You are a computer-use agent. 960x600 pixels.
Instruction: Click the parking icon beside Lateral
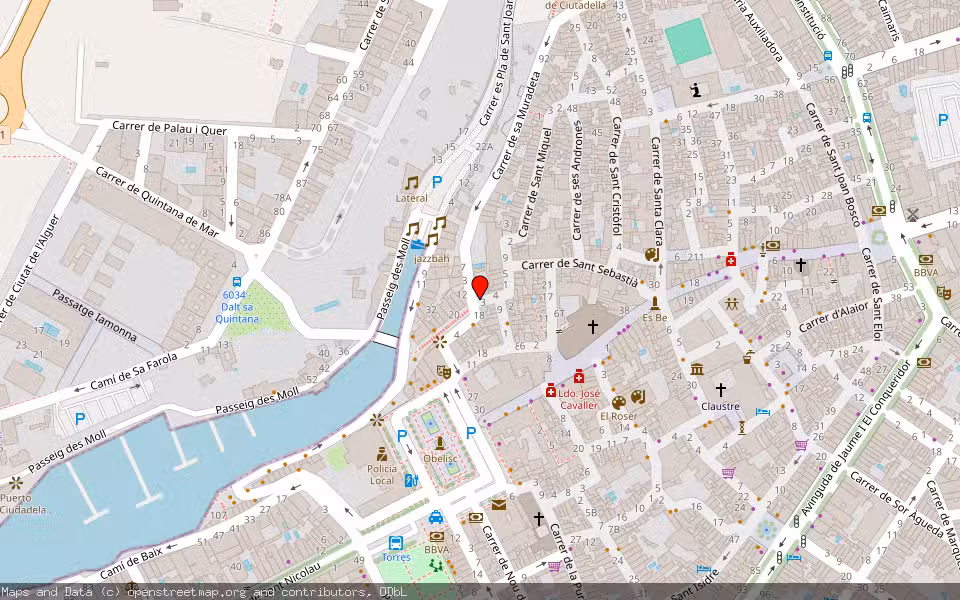pos(437,182)
